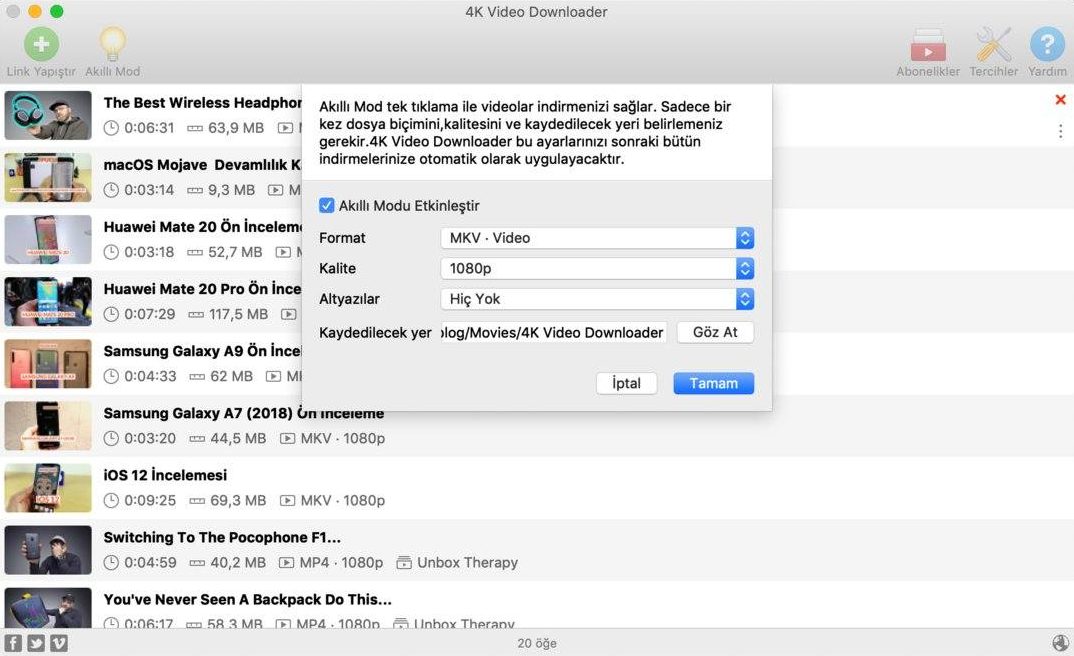
Task: Click the yellow minimize window button
Action: click(35, 12)
